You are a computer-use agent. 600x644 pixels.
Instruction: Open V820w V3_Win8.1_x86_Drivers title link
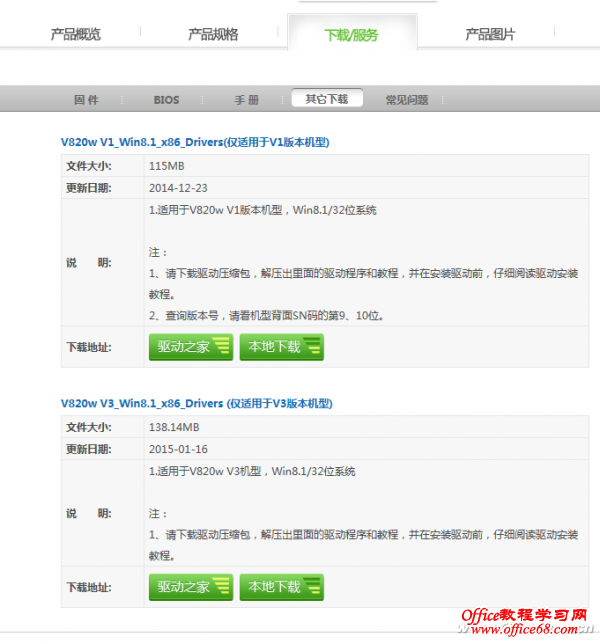(197, 403)
